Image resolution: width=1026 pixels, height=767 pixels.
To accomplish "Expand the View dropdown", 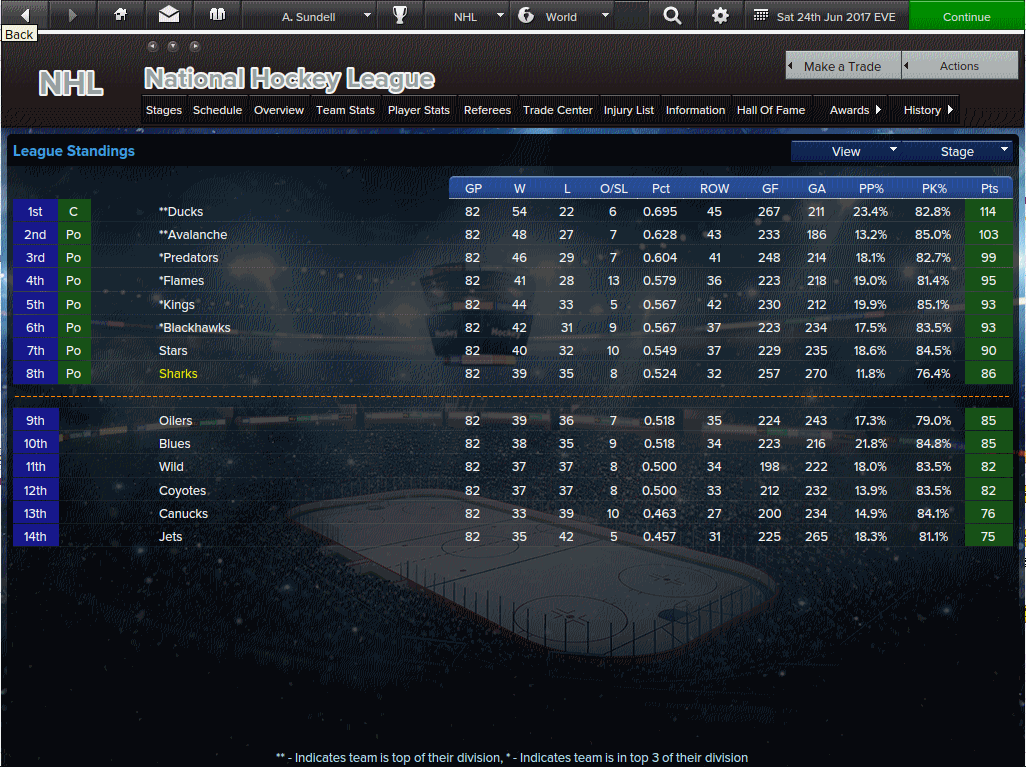I will click(846, 151).
